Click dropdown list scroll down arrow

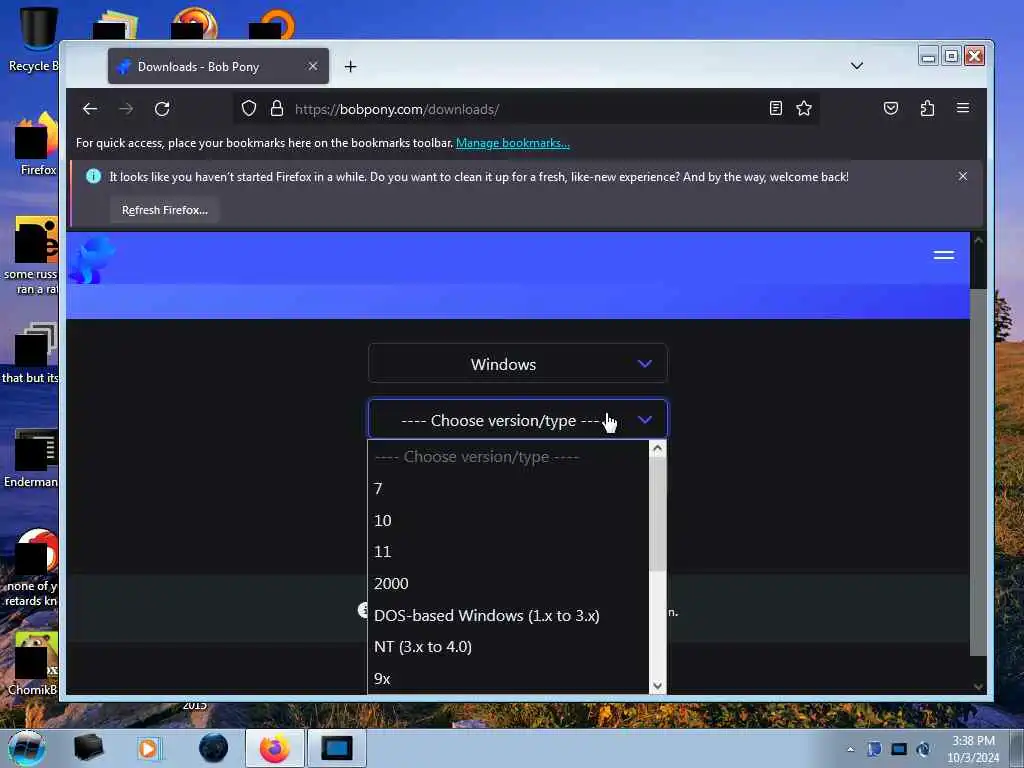(658, 686)
